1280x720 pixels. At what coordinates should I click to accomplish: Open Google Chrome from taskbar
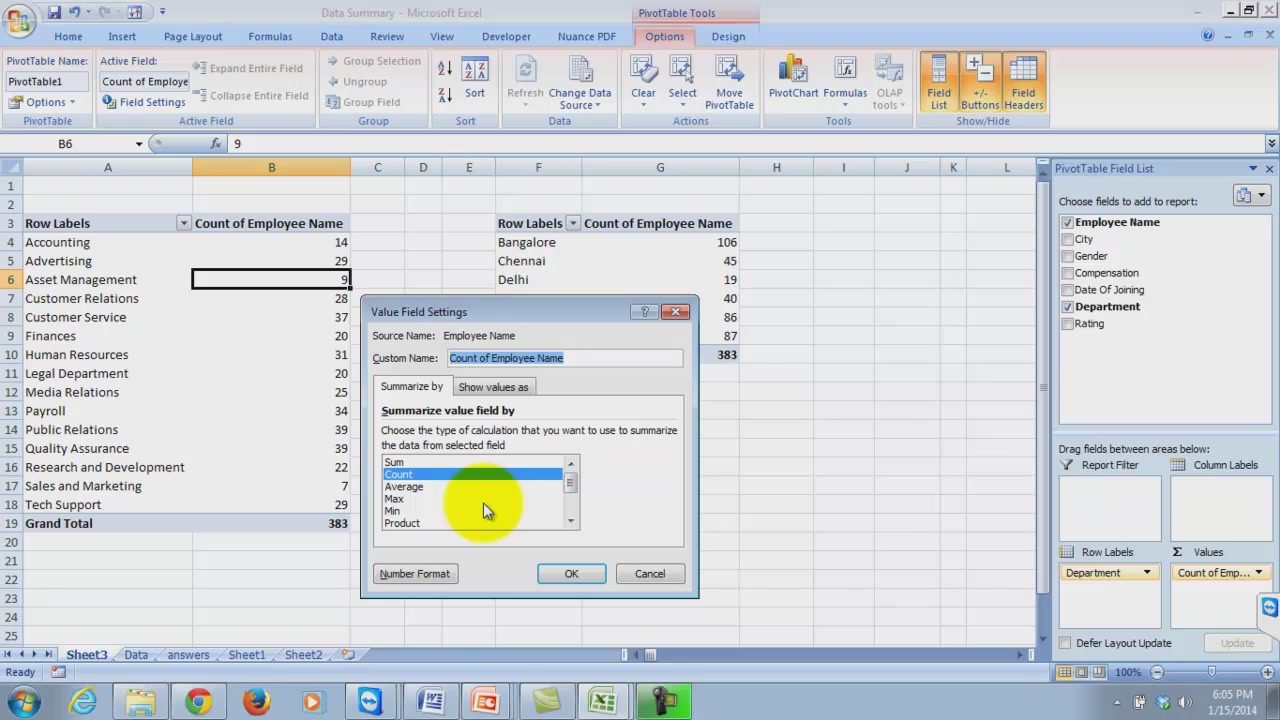pos(198,702)
